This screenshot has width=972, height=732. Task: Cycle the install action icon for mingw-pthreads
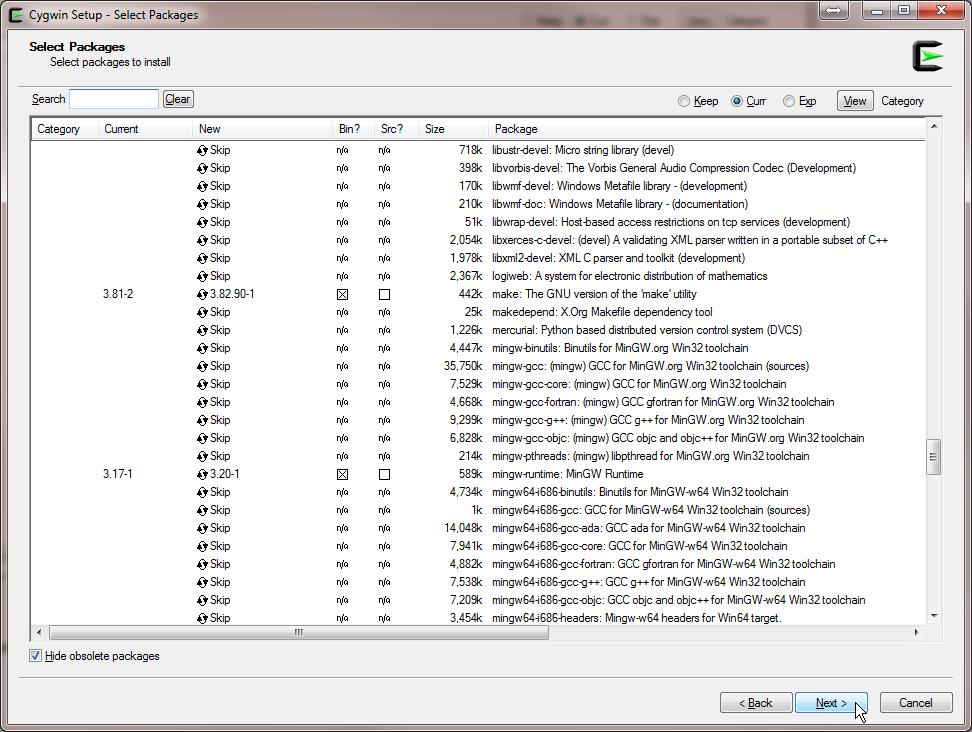click(202, 456)
